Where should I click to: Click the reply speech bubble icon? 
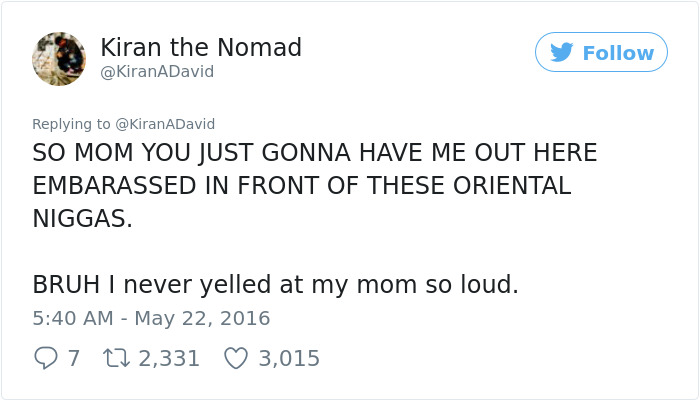coord(45,358)
